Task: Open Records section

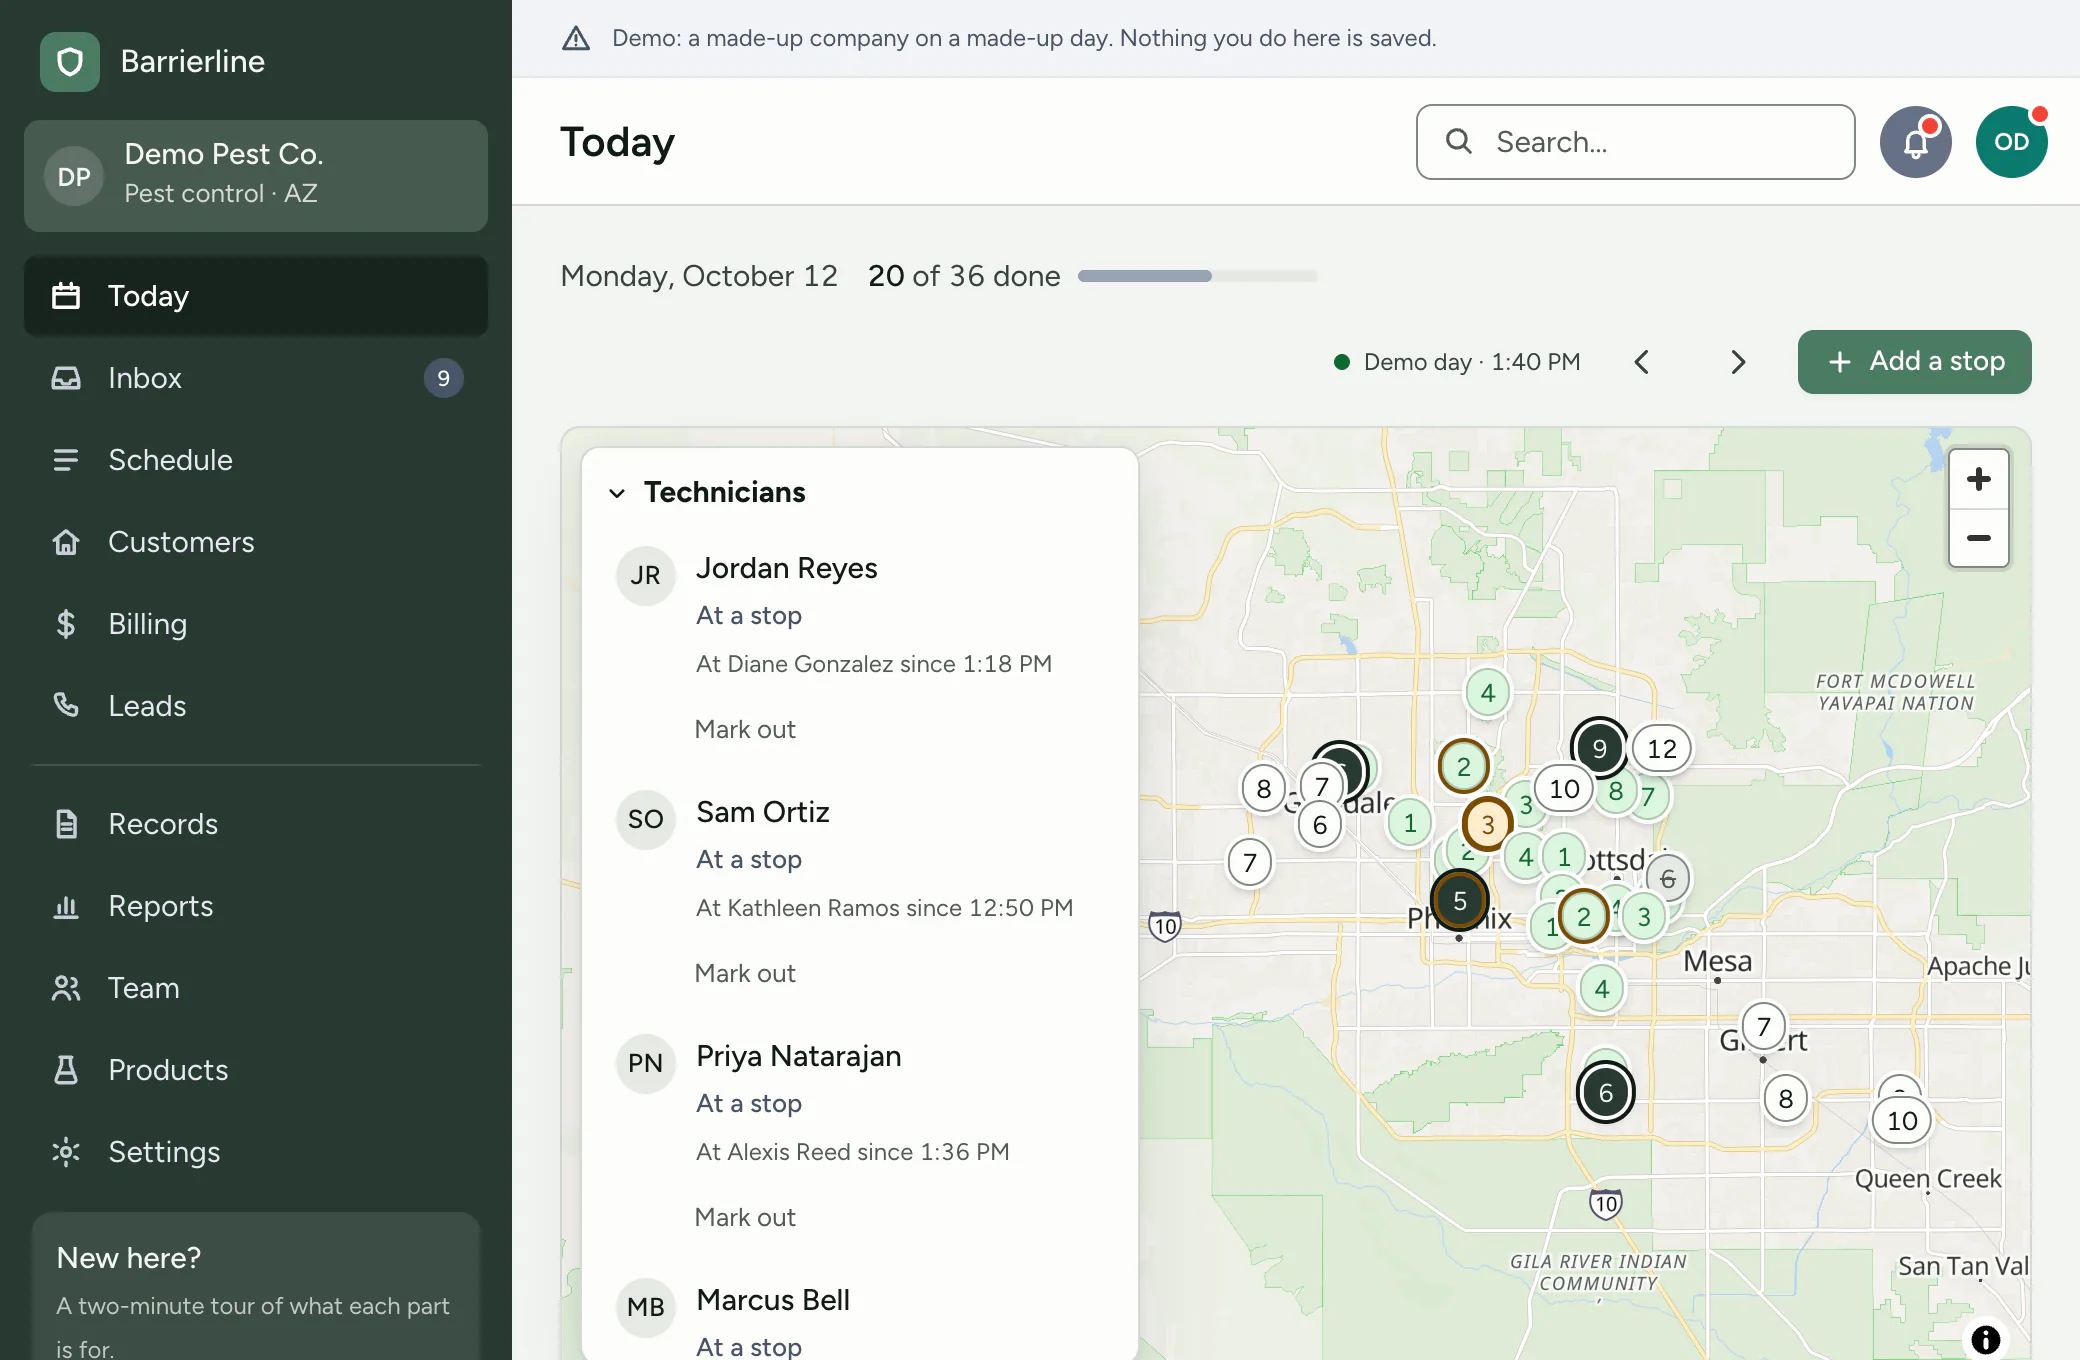Action: [256, 824]
